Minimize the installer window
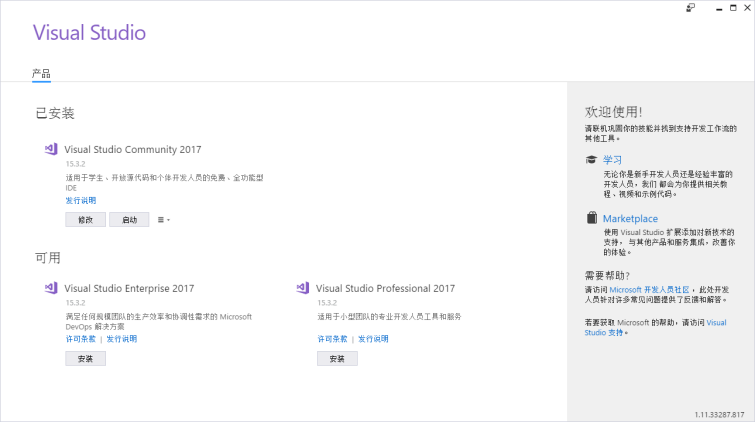The image size is (755, 422). point(719,8)
